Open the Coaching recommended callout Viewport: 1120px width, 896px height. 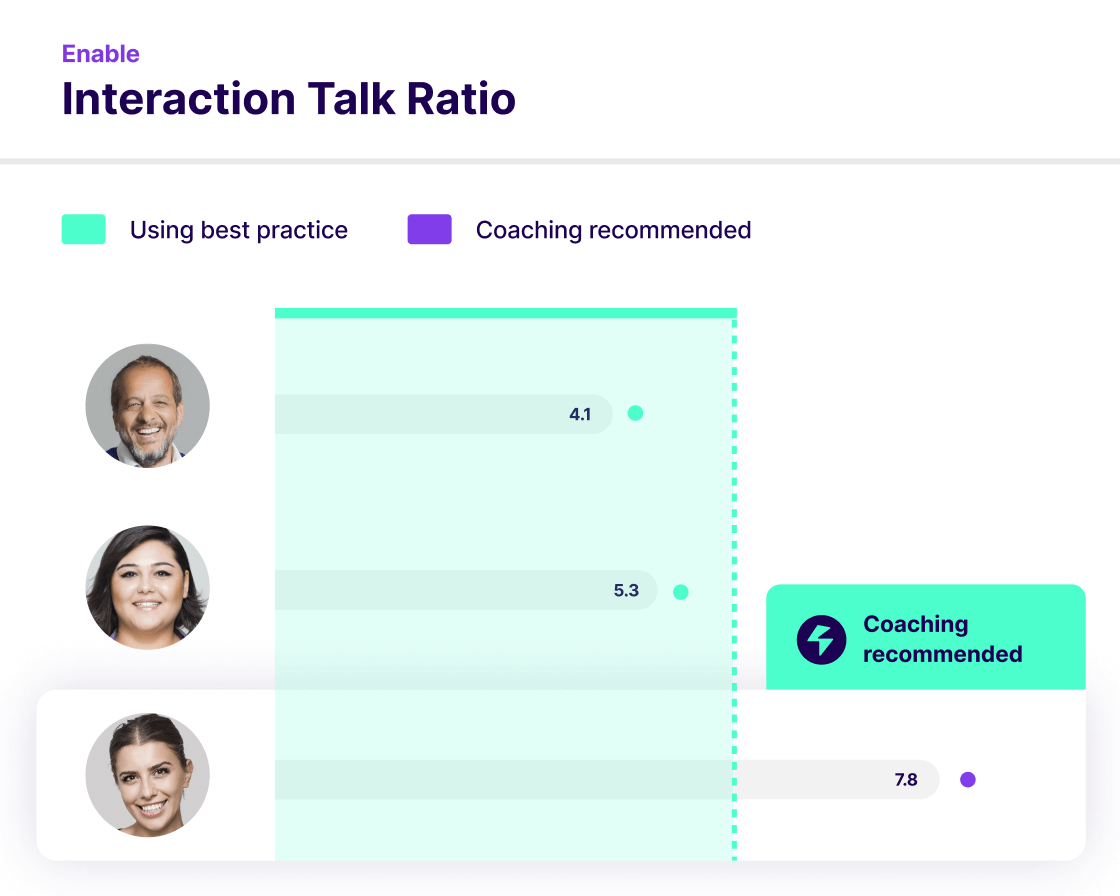pos(926,637)
